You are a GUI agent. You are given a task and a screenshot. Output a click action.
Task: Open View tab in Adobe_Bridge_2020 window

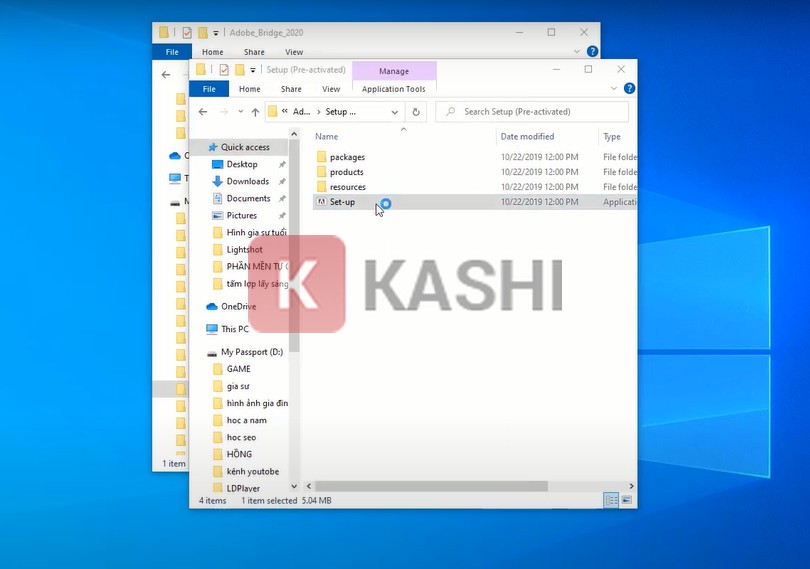294,52
